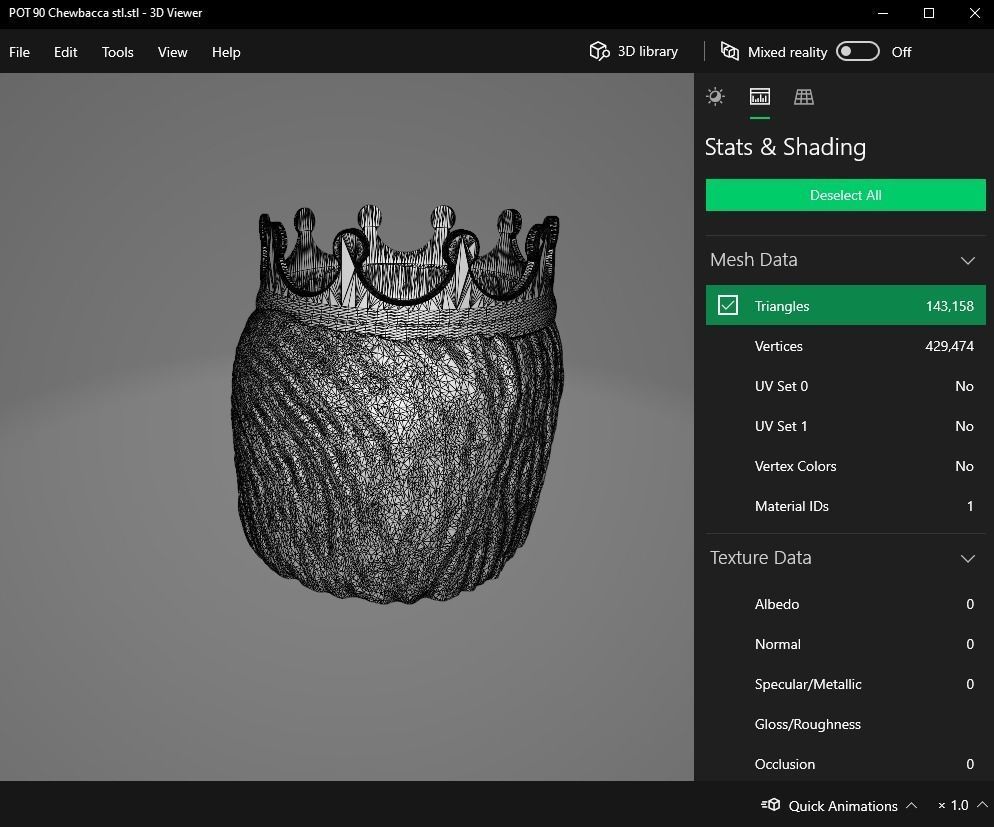This screenshot has width=994, height=827.
Task: Click the Mesh Data heading
Action: [753, 260]
